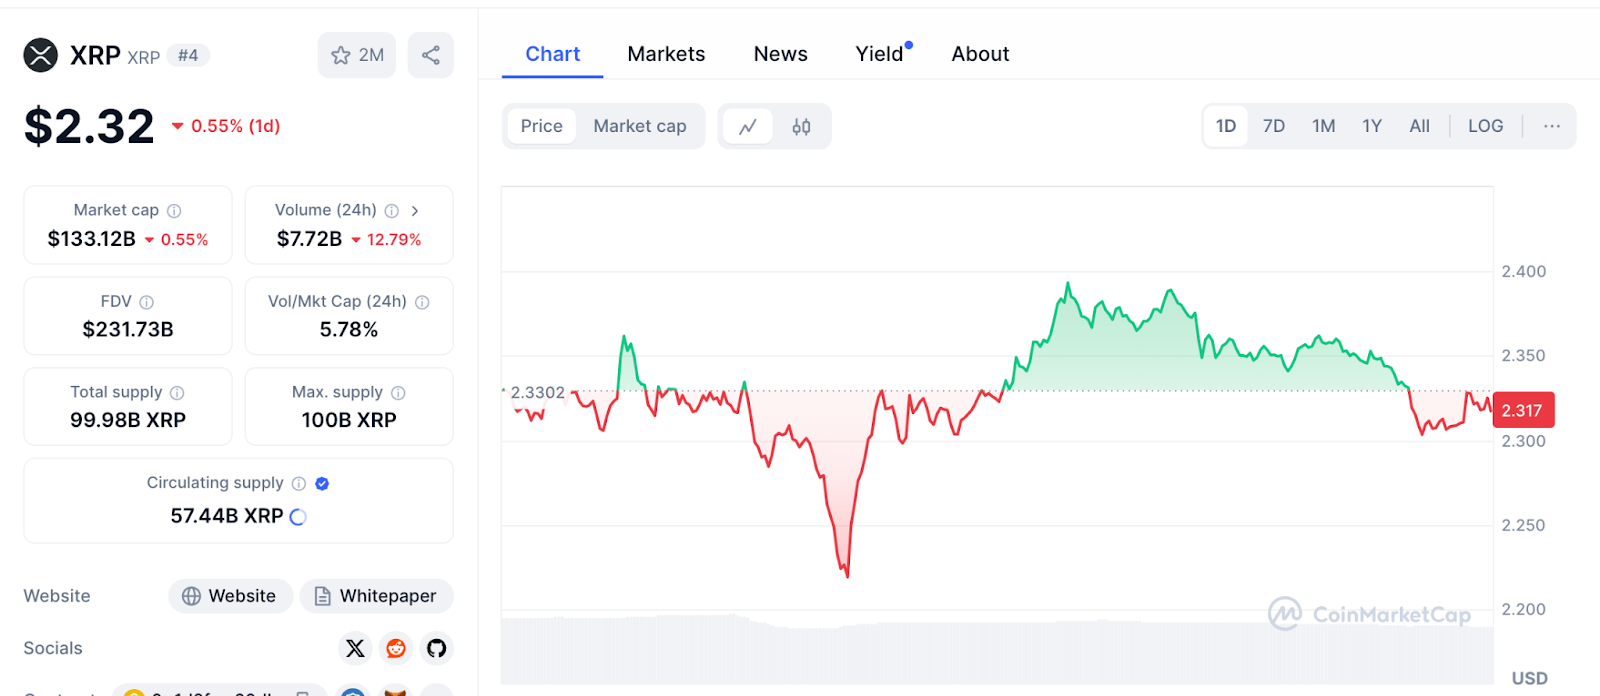
Task: Click the chart's lowest dip point
Action: click(847, 576)
